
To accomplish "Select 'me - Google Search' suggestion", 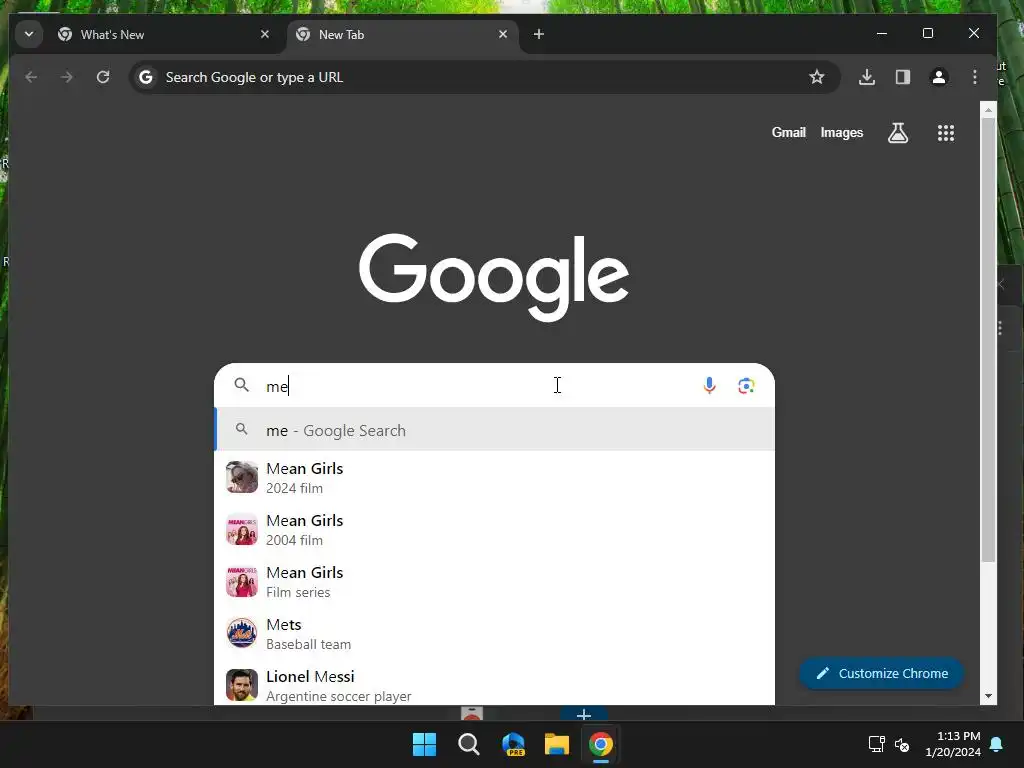I will [494, 430].
